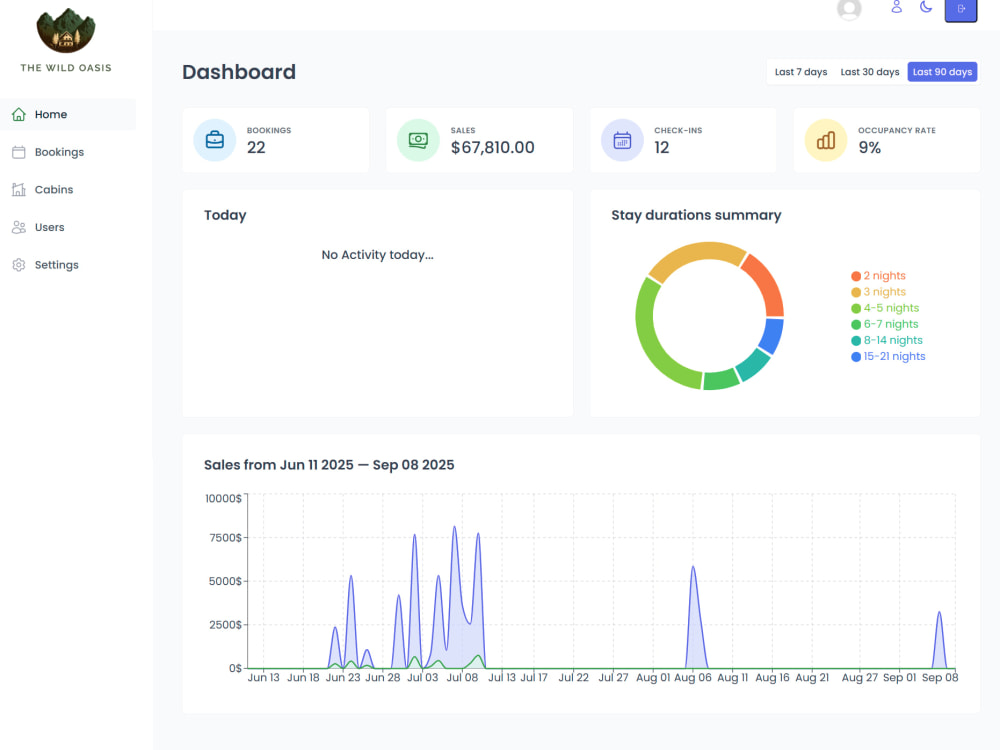This screenshot has height=750, width=1000.
Task: Click the 5000$ y-axis label
Action: coord(225,582)
